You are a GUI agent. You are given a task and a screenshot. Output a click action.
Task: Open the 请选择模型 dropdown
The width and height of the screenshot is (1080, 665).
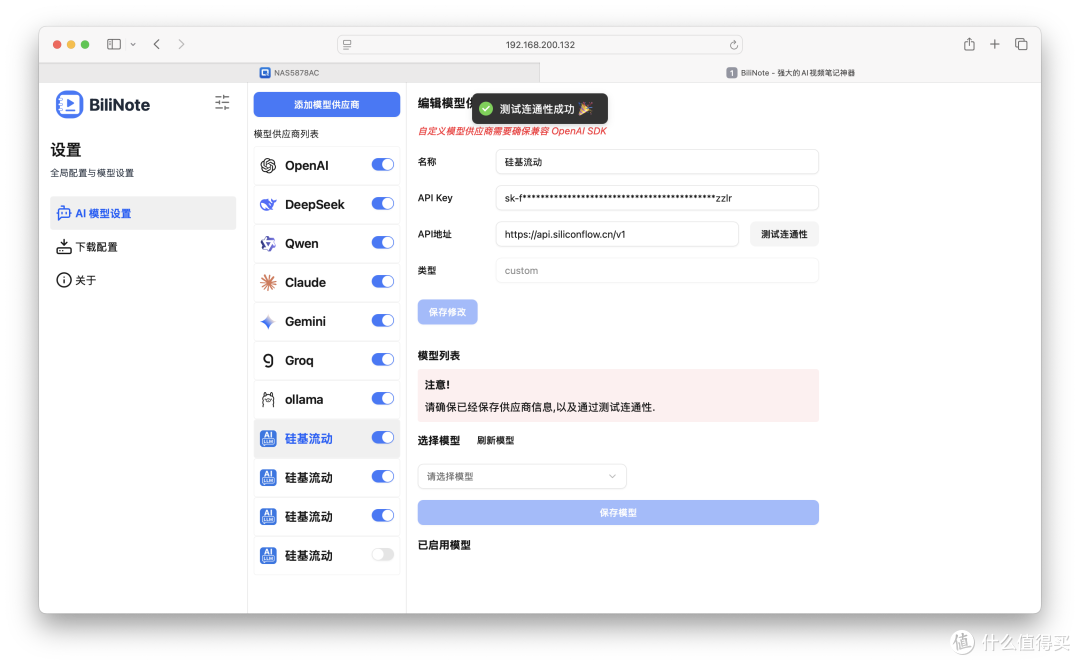(x=521, y=477)
